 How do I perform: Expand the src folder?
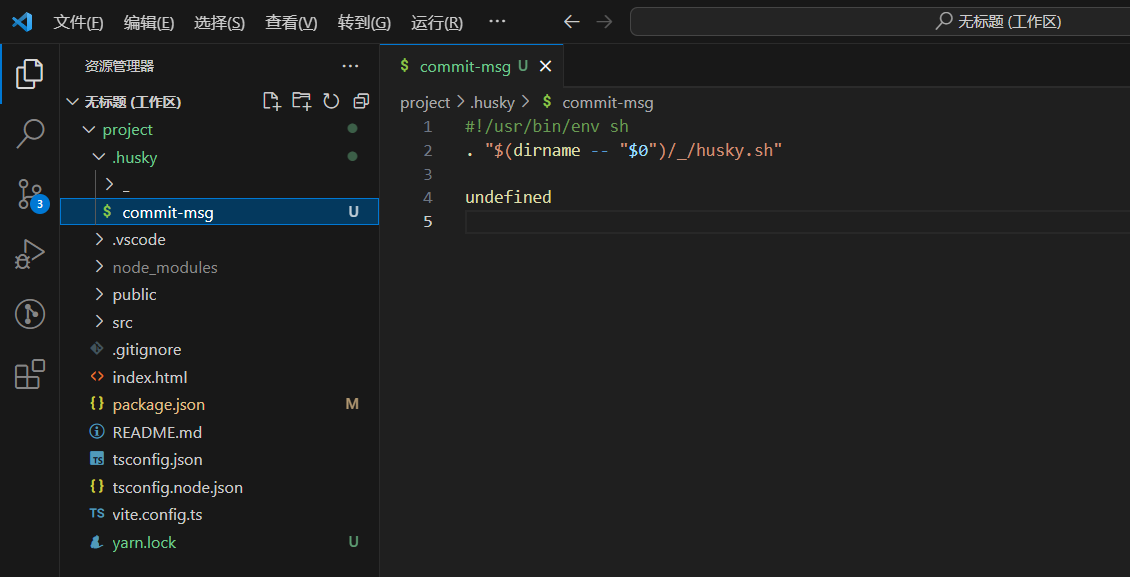(x=99, y=322)
